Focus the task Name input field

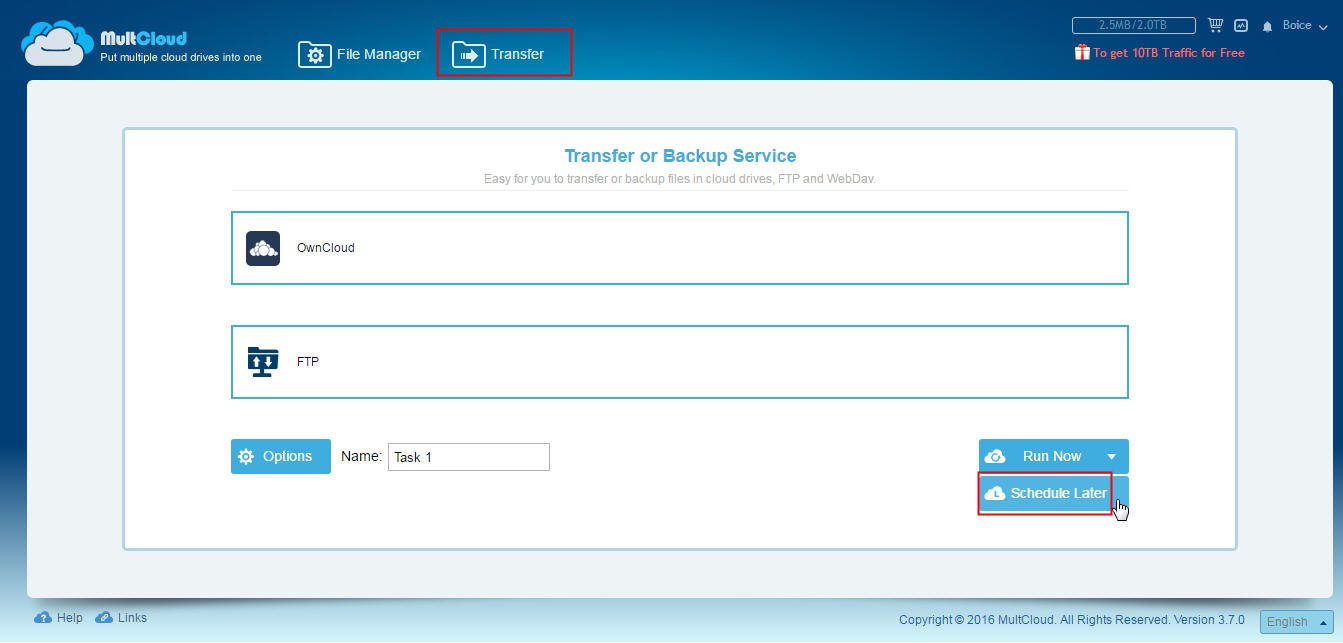click(469, 457)
